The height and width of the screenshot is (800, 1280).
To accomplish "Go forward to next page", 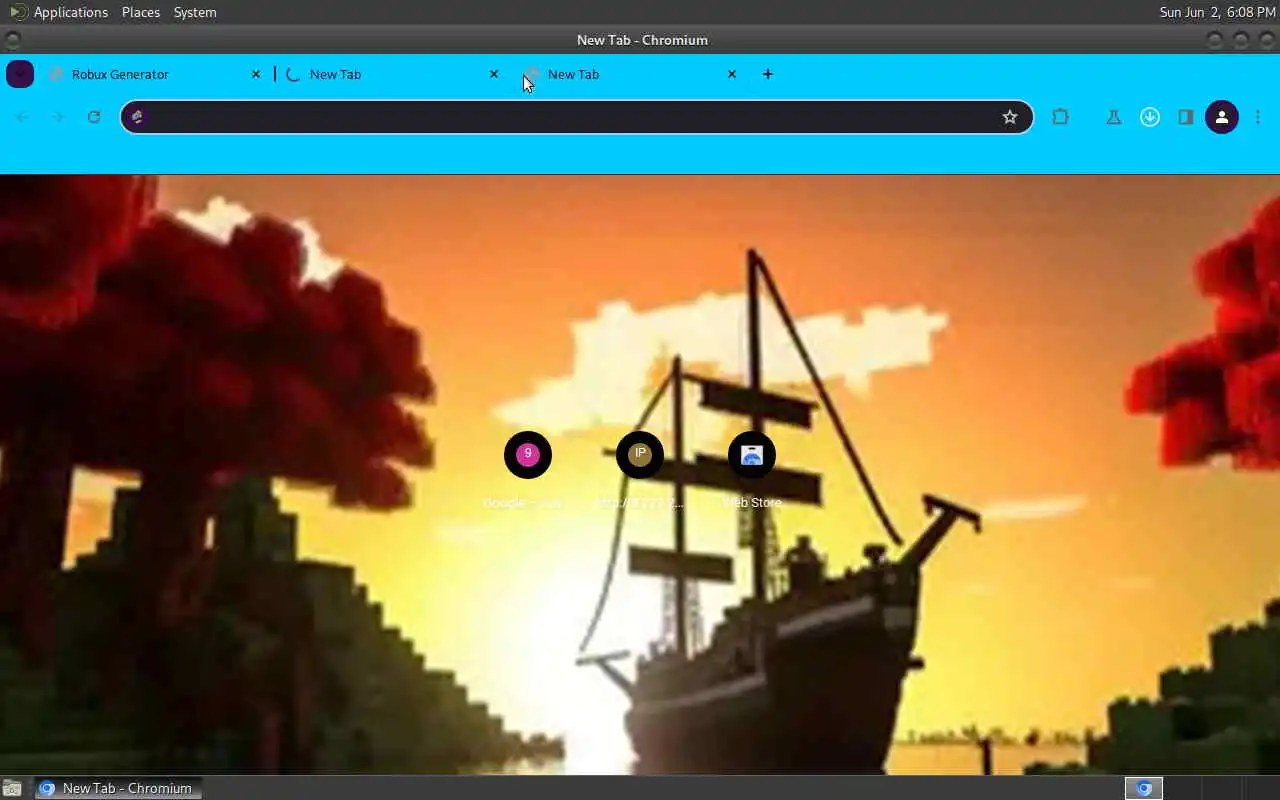I will tap(58, 117).
